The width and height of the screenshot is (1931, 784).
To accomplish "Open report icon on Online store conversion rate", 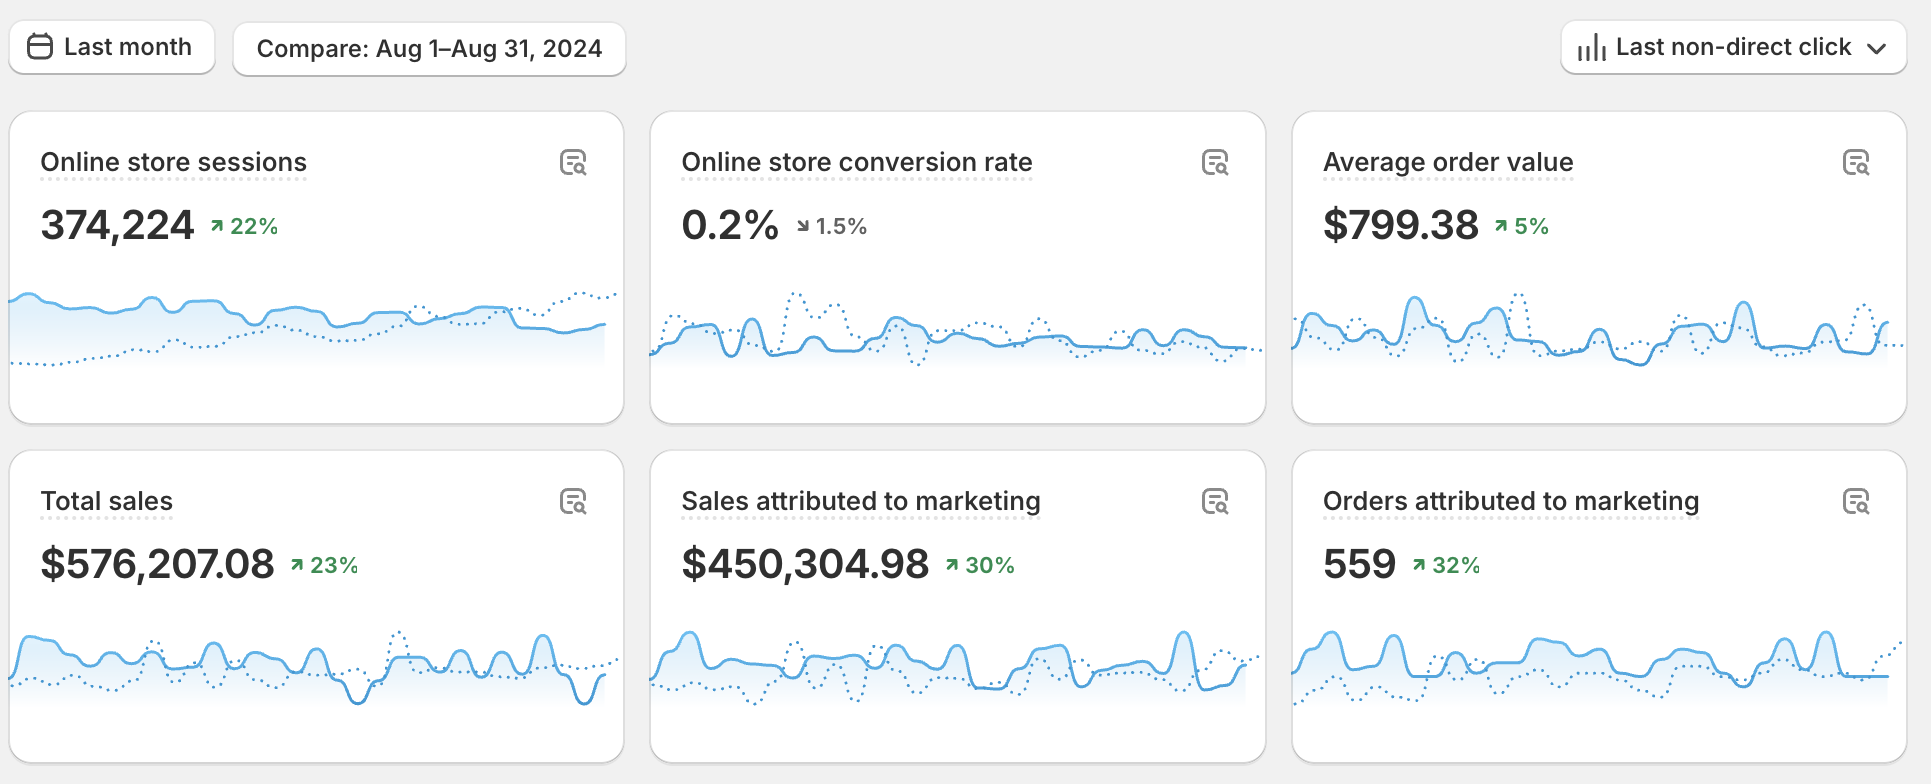I will [x=1214, y=163].
